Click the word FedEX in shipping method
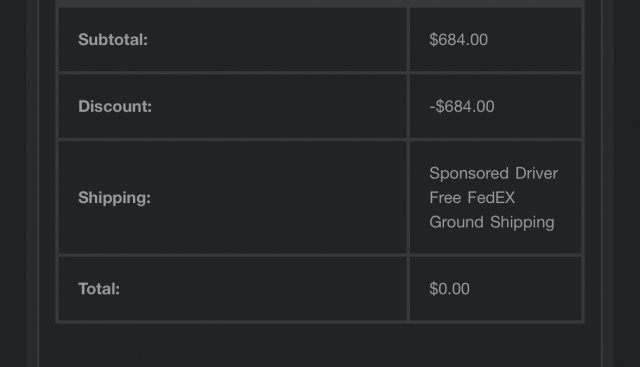The image size is (640, 367). (491, 198)
